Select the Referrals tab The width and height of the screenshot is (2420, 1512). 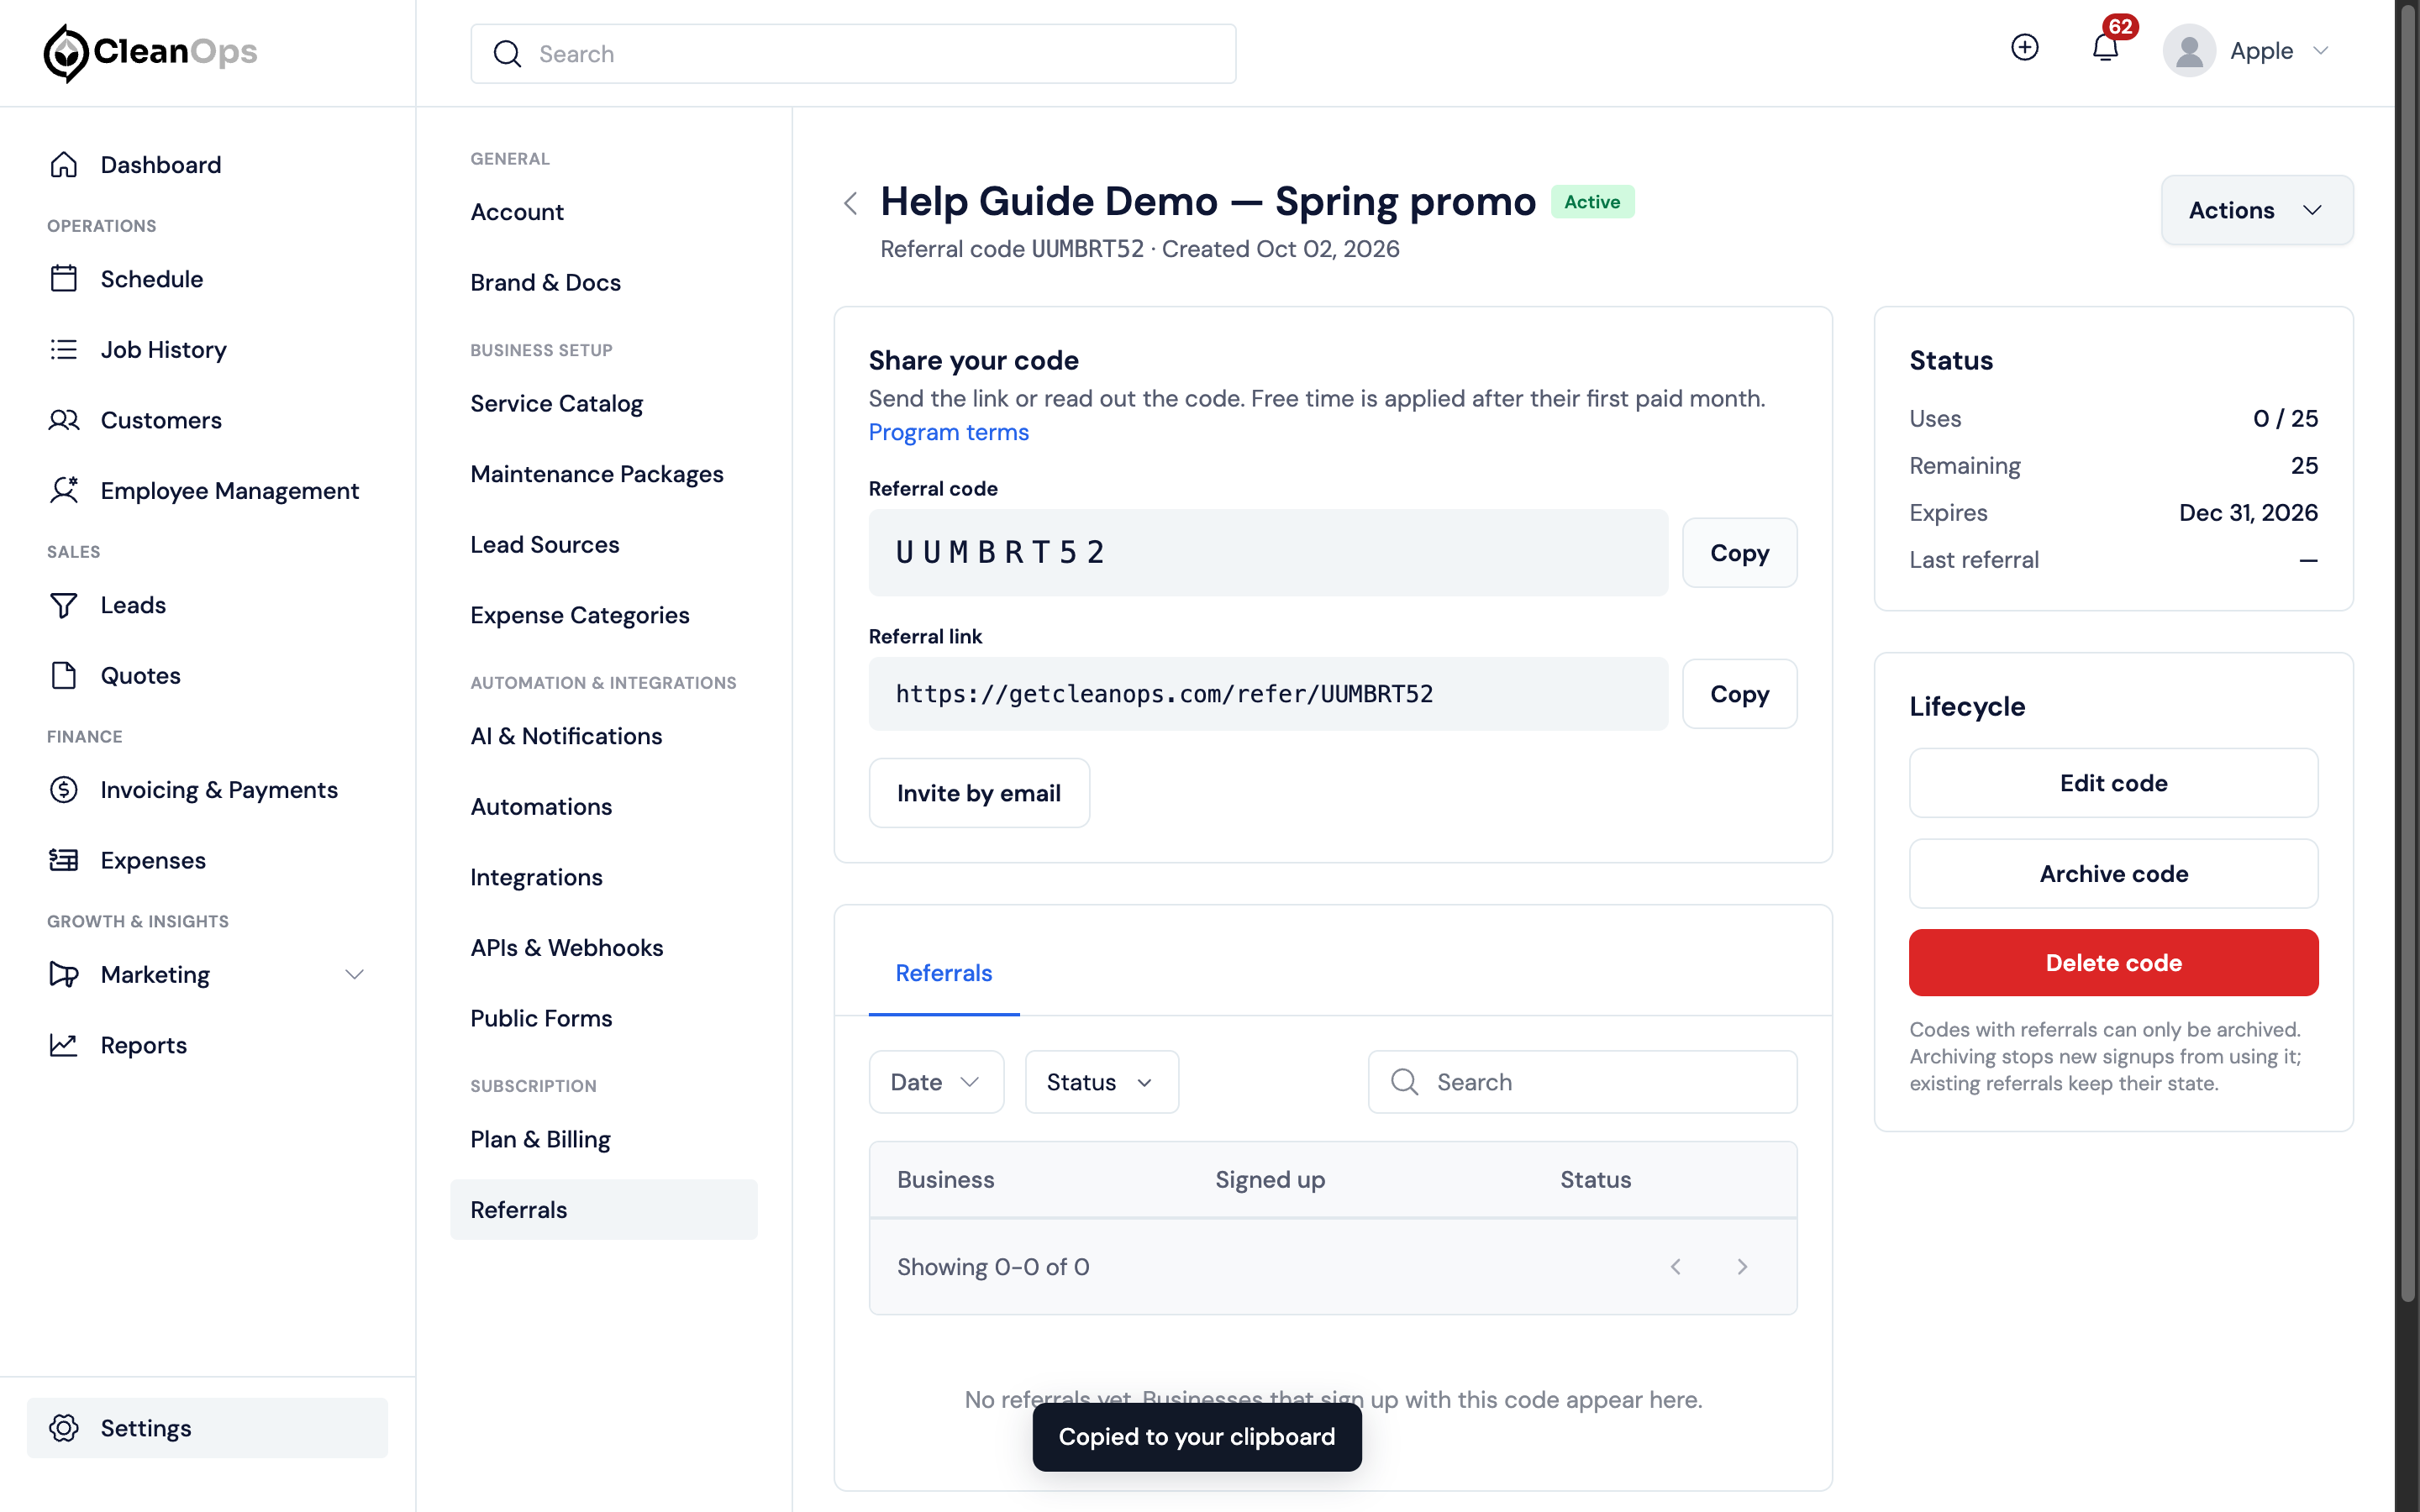click(943, 973)
